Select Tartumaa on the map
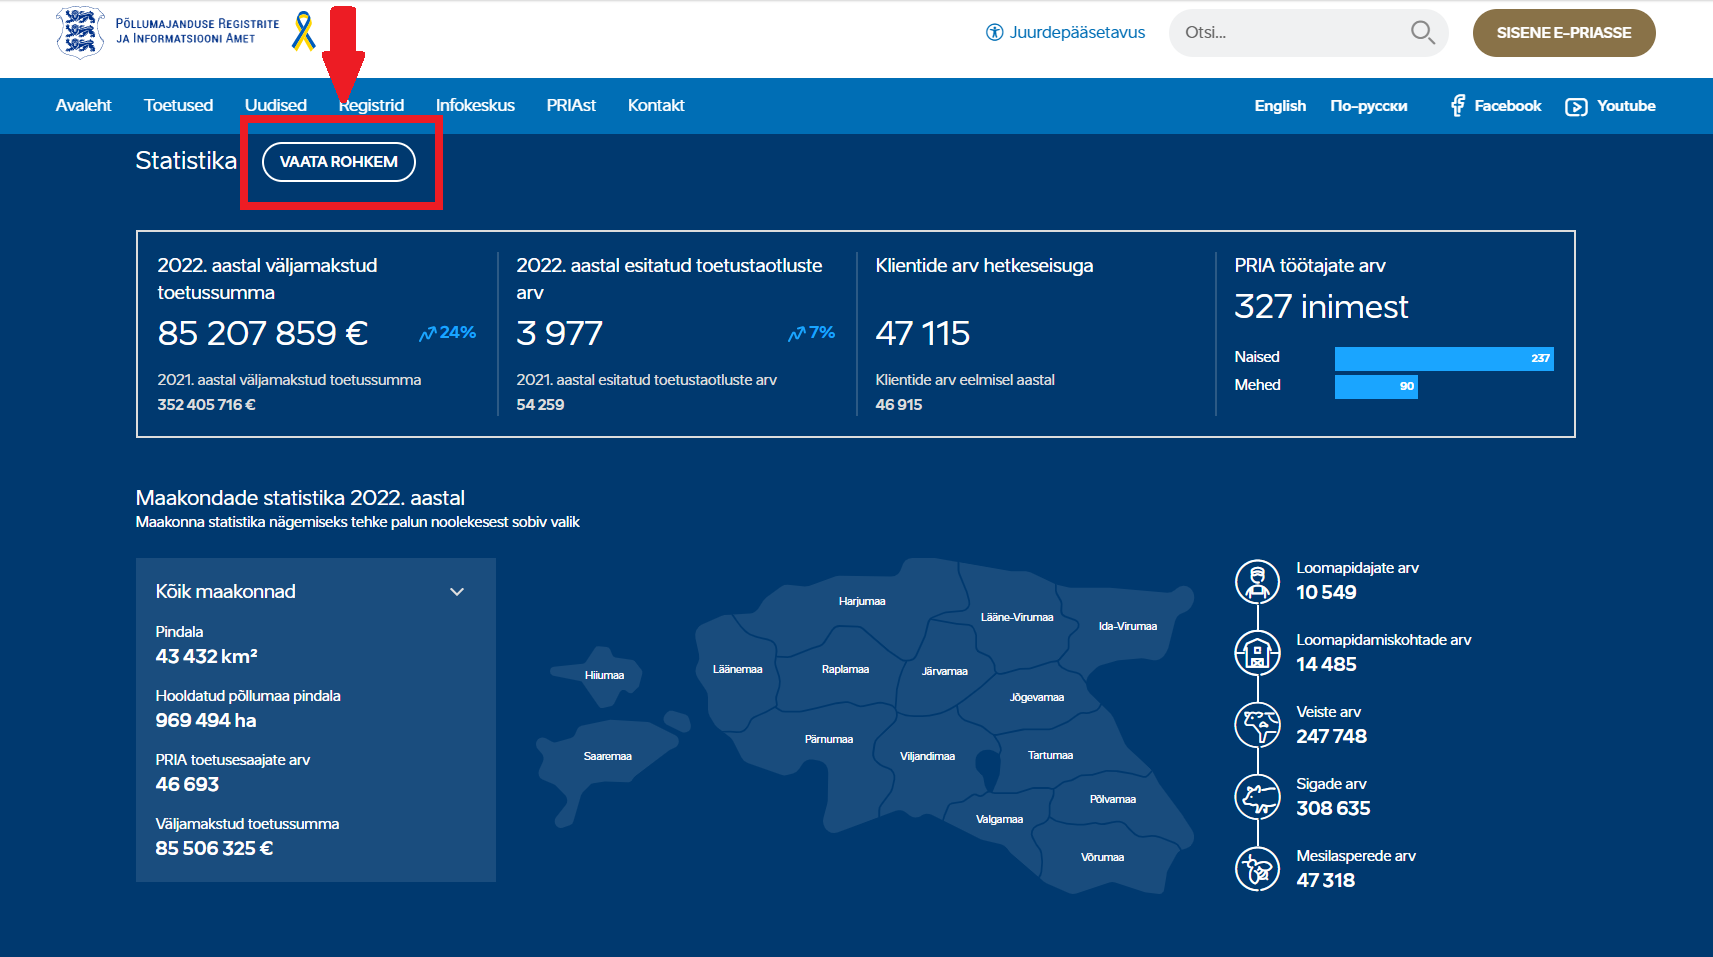This screenshot has width=1713, height=957. (1050, 755)
